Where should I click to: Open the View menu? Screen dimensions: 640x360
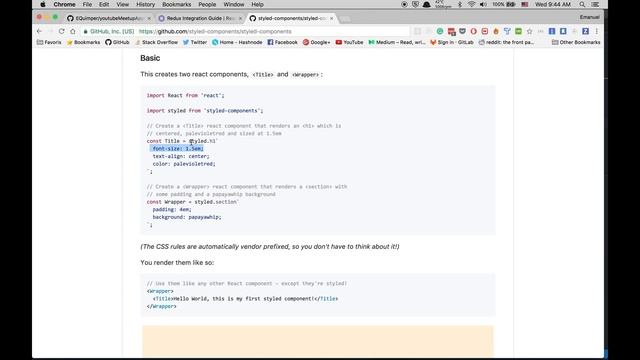[122, 4]
